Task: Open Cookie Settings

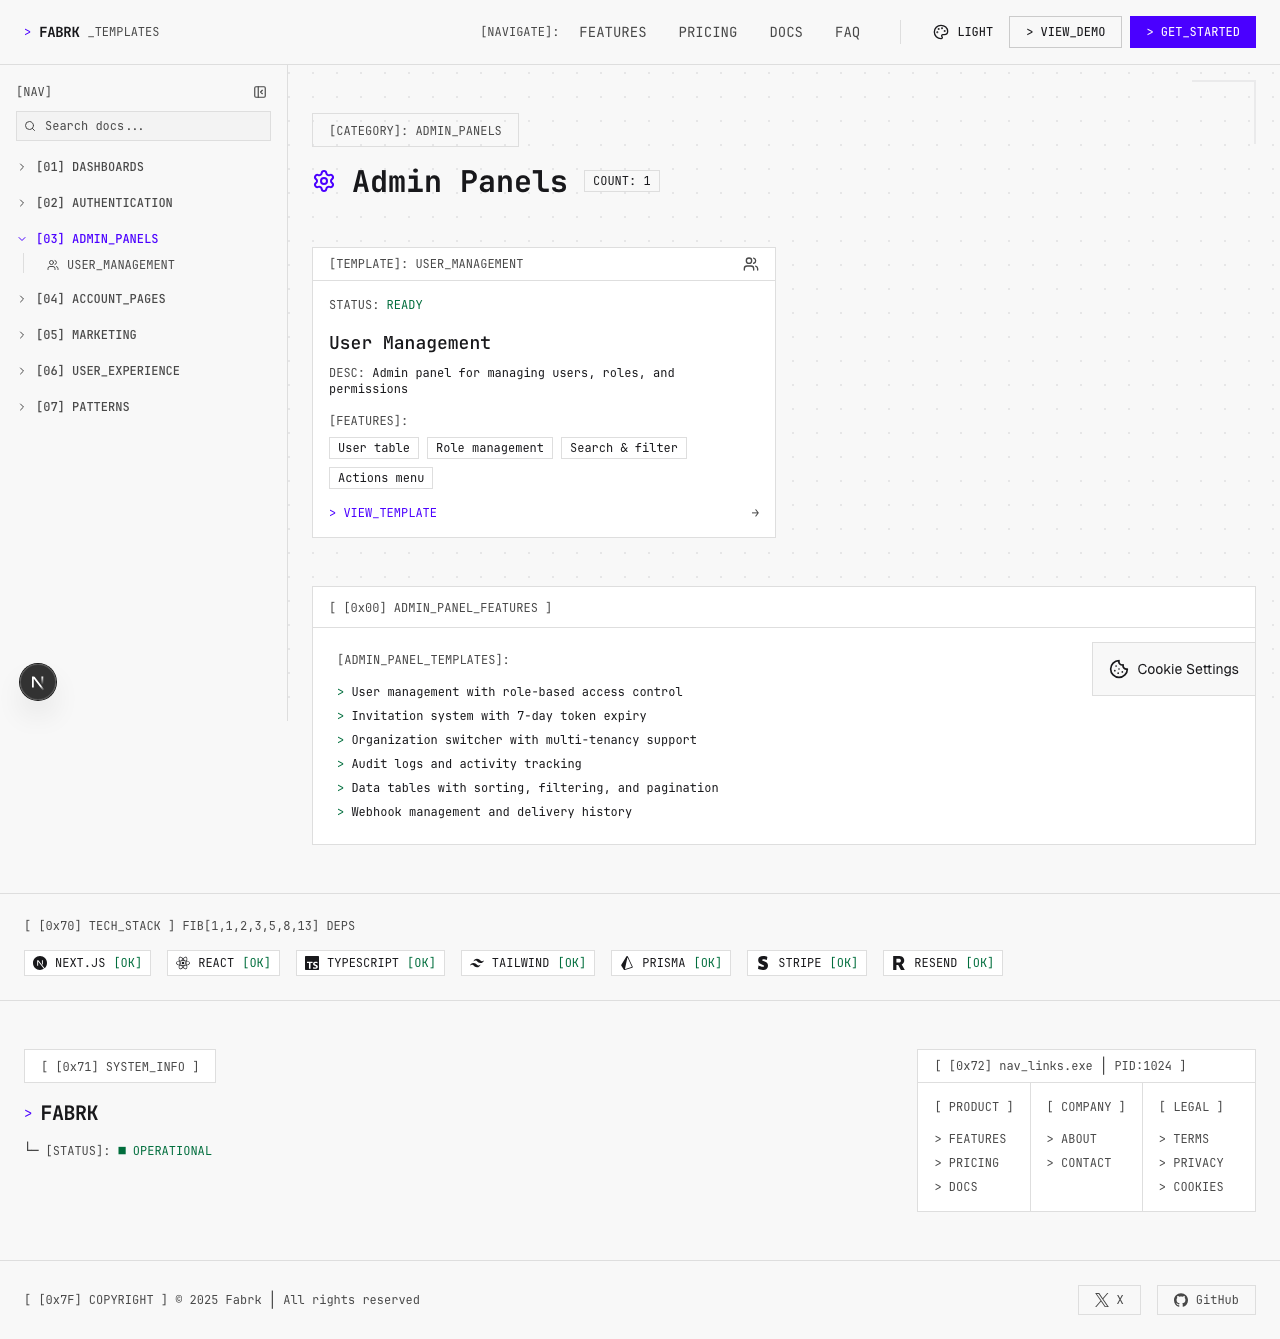Action: click(1174, 669)
